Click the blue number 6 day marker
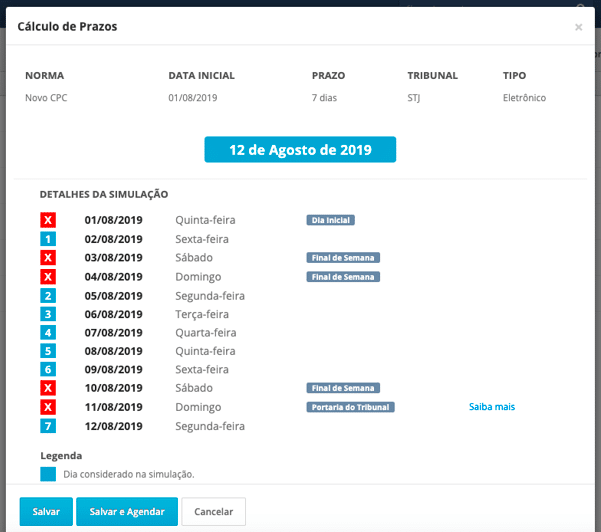The width and height of the screenshot is (601, 532). coord(48,369)
